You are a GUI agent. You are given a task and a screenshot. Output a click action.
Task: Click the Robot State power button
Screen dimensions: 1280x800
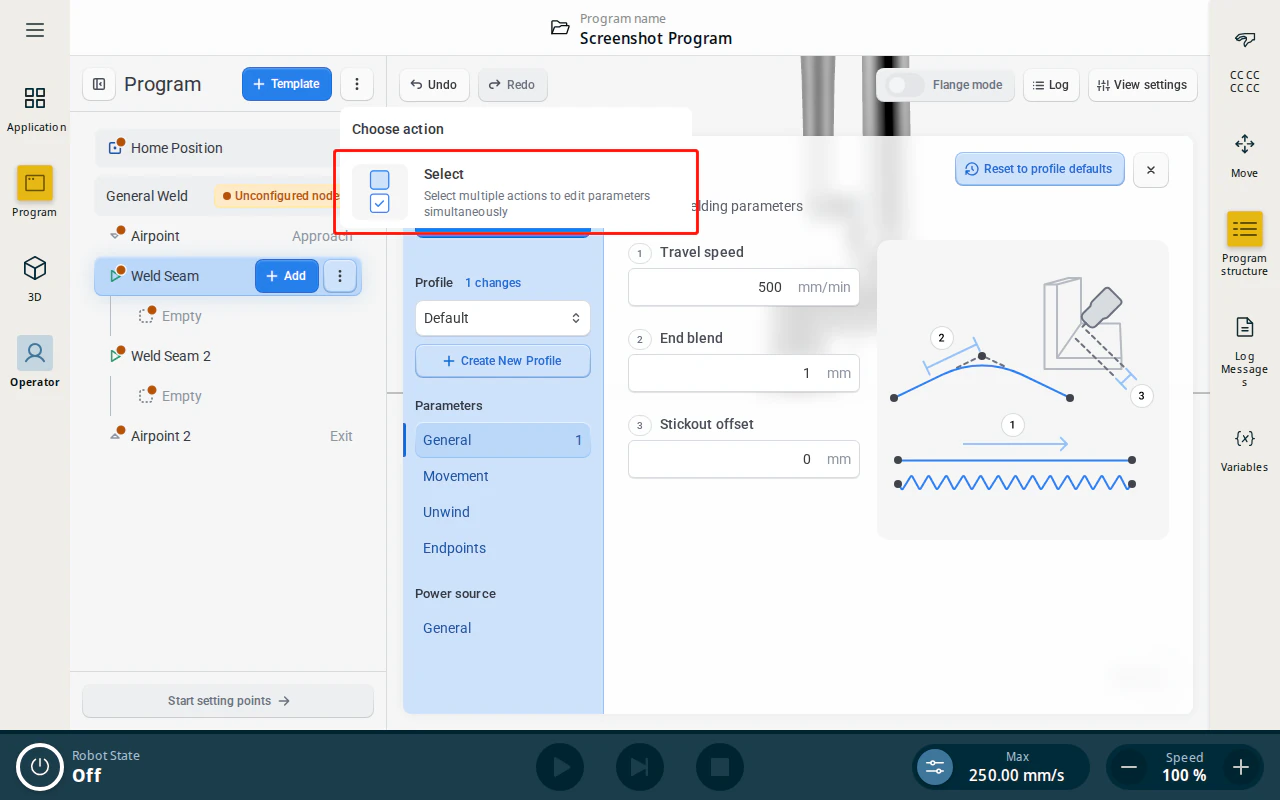tap(40, 767)
